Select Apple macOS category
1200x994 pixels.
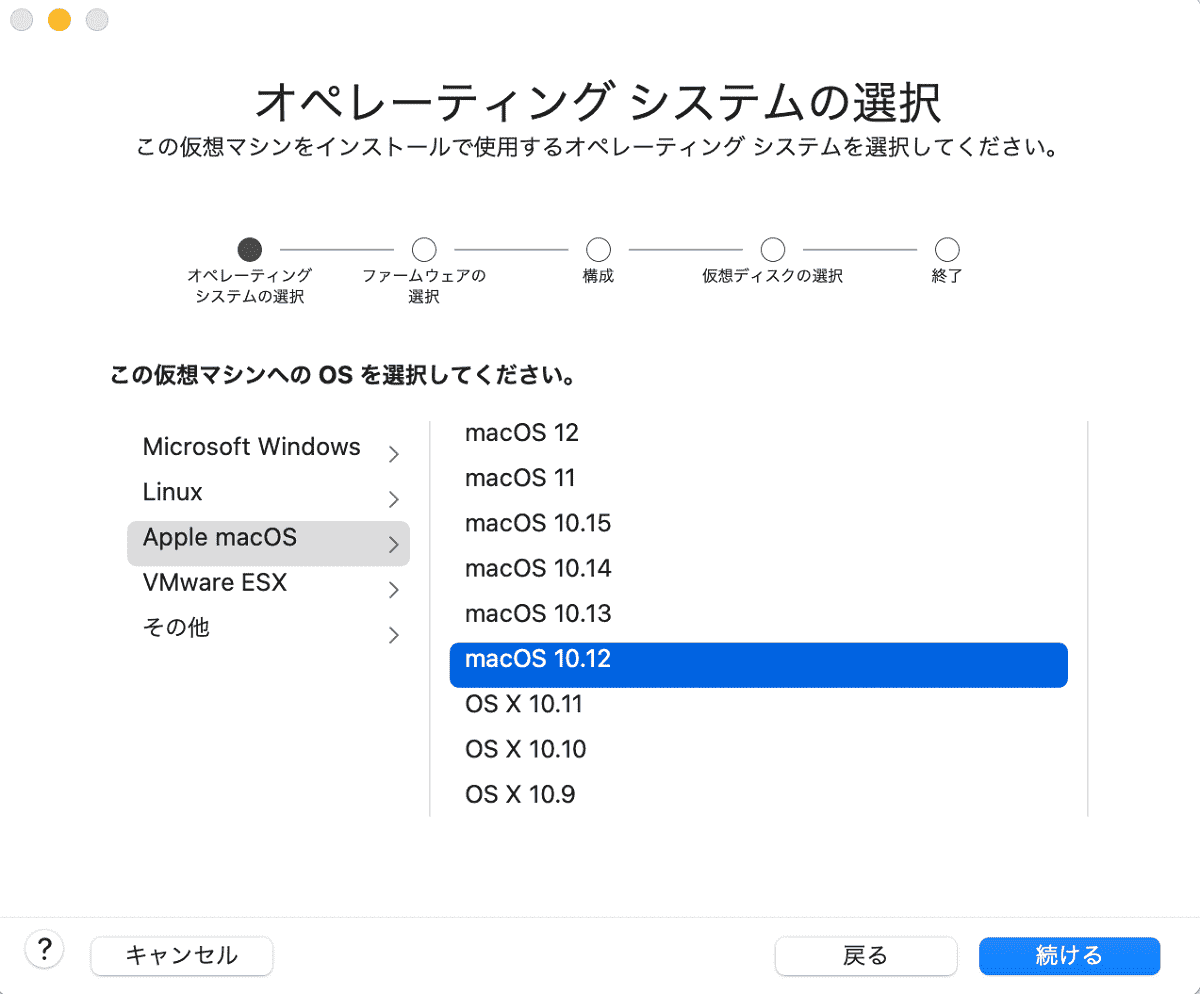pyautogui.click(x=268, y=543)
